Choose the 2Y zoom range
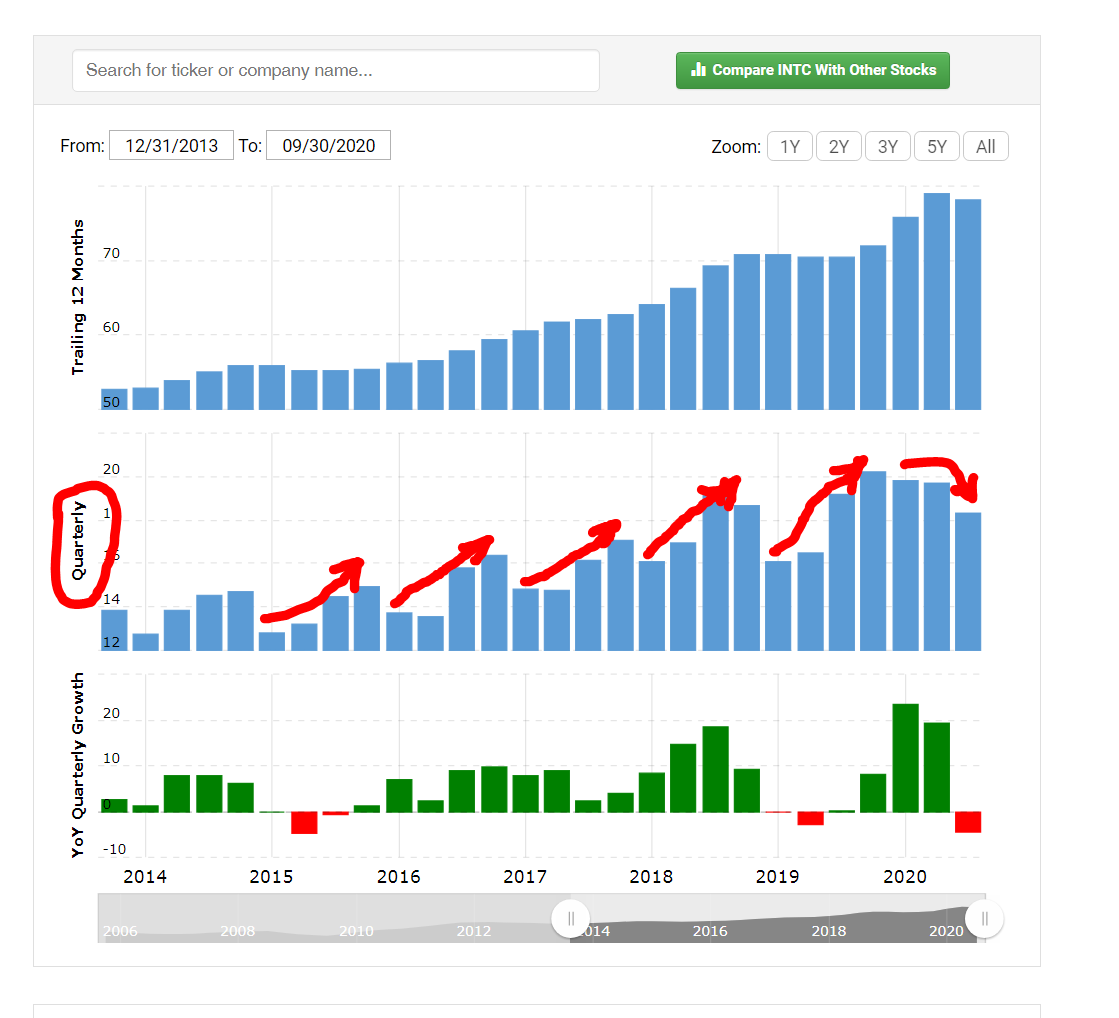 pyautogui.click(x=839, y=147)
